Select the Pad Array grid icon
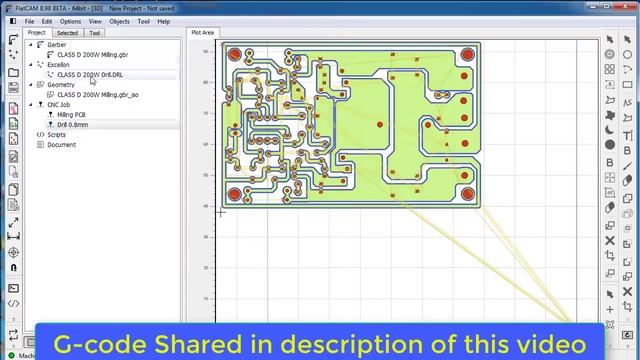The height and width of the screenshot is (360, 640). [x=609, y=69]
